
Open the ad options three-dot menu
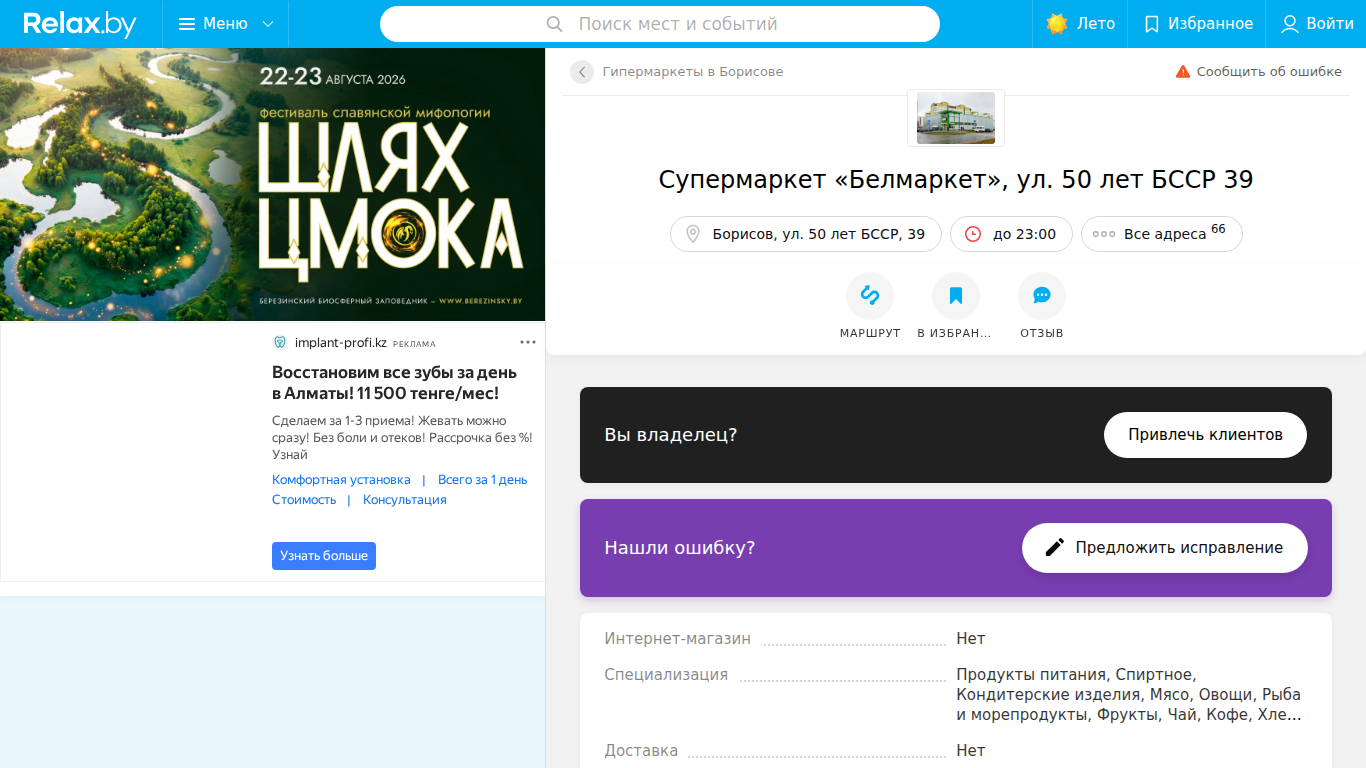pyautogui.click(x=528, y=343)
